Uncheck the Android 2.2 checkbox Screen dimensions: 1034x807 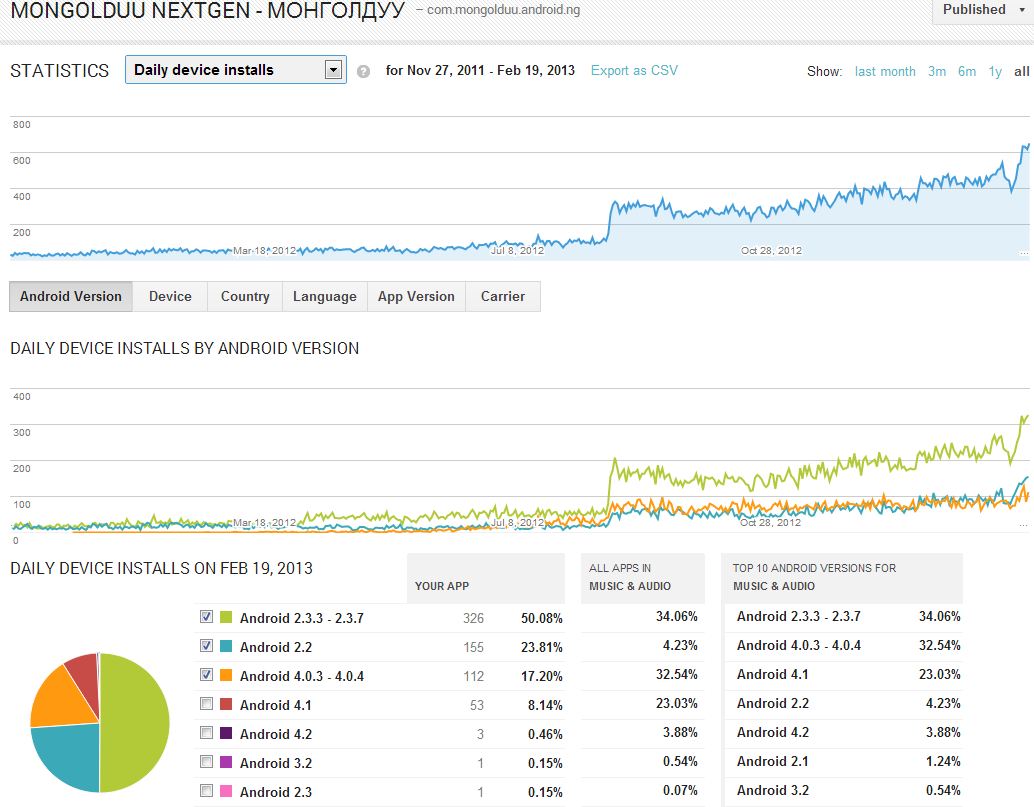(206, 646)
